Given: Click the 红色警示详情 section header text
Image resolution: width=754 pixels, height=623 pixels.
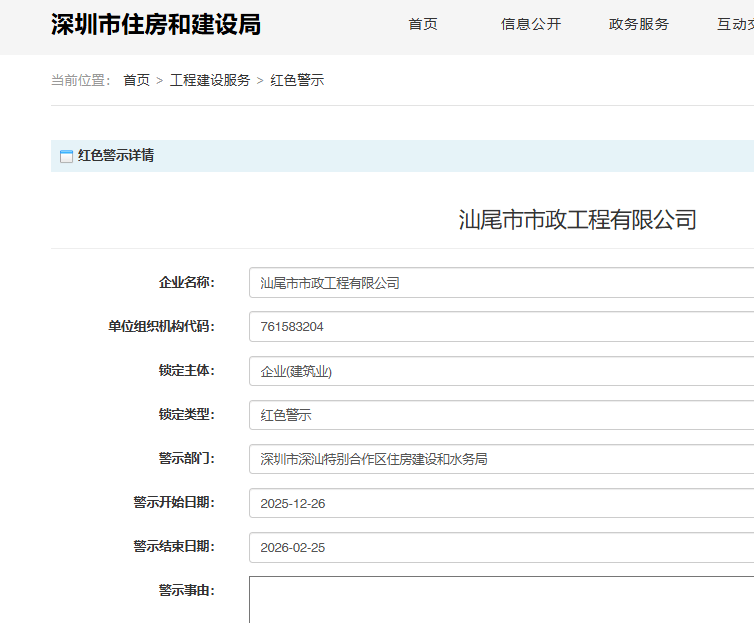Looking at the screenshot, I should [x=116, y=156].
